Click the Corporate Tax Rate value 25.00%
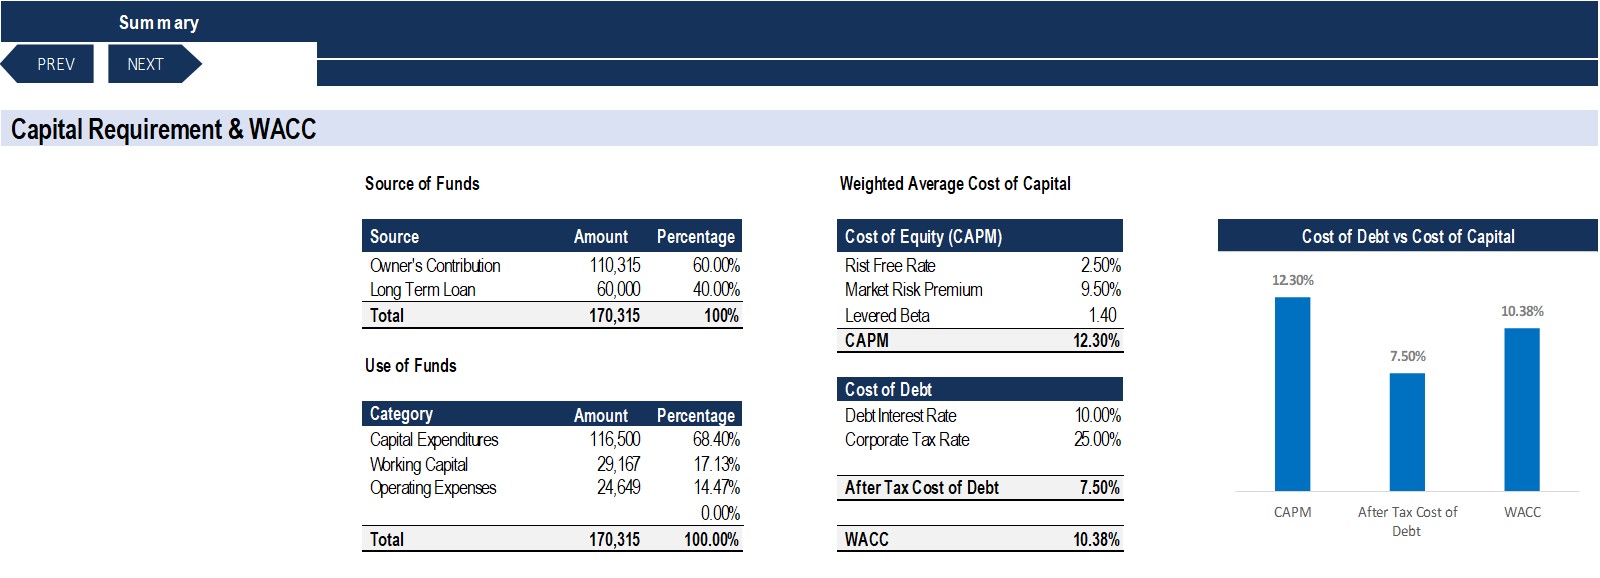Viewport: 1600px width, 578px height. (1098, 439)
